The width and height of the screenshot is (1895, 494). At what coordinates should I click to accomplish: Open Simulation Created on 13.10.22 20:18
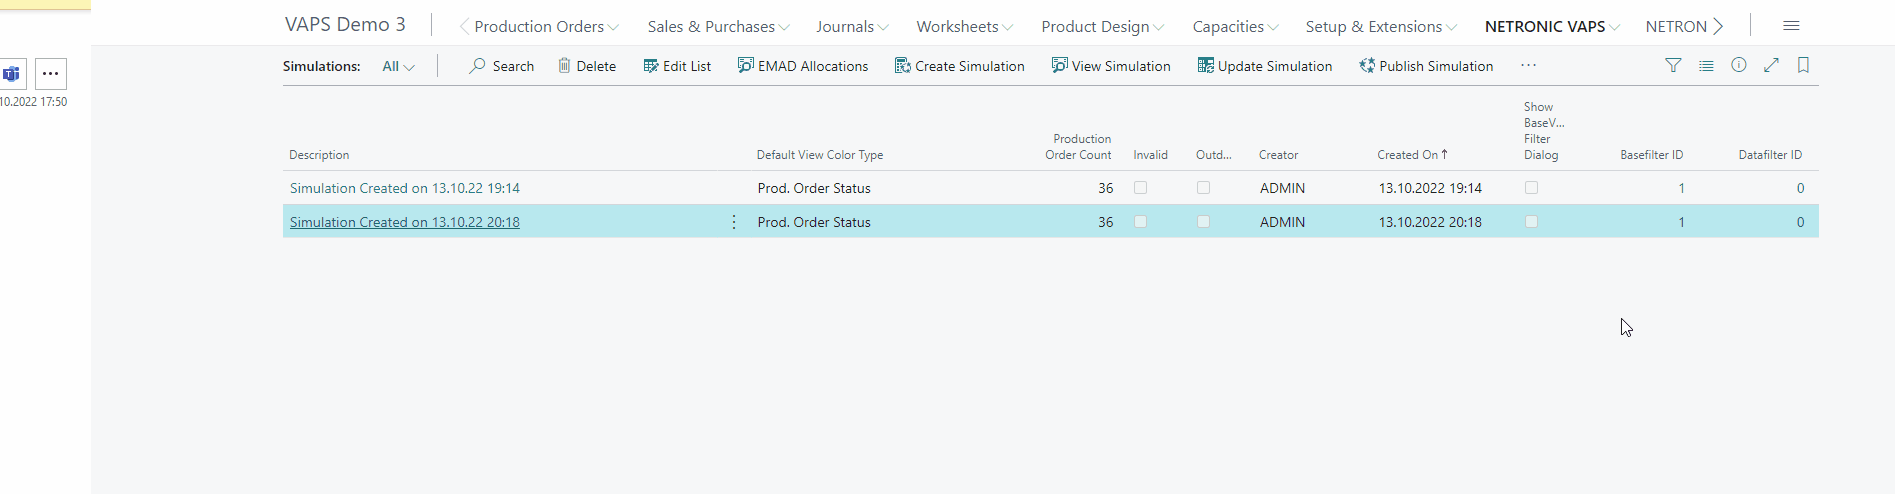tap(405, 222)
